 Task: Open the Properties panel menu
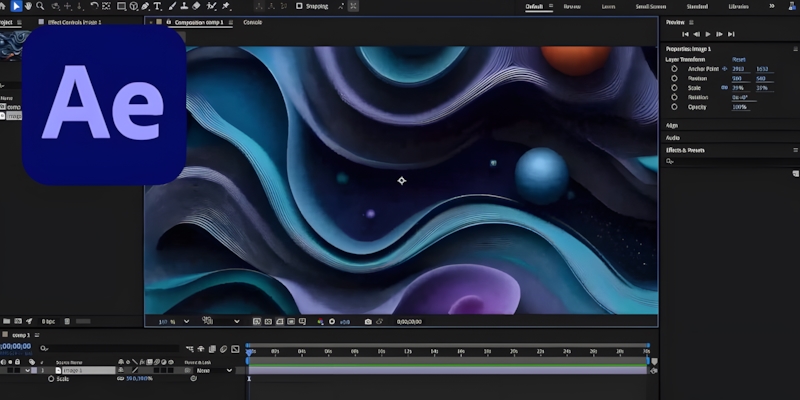(795, 49)
